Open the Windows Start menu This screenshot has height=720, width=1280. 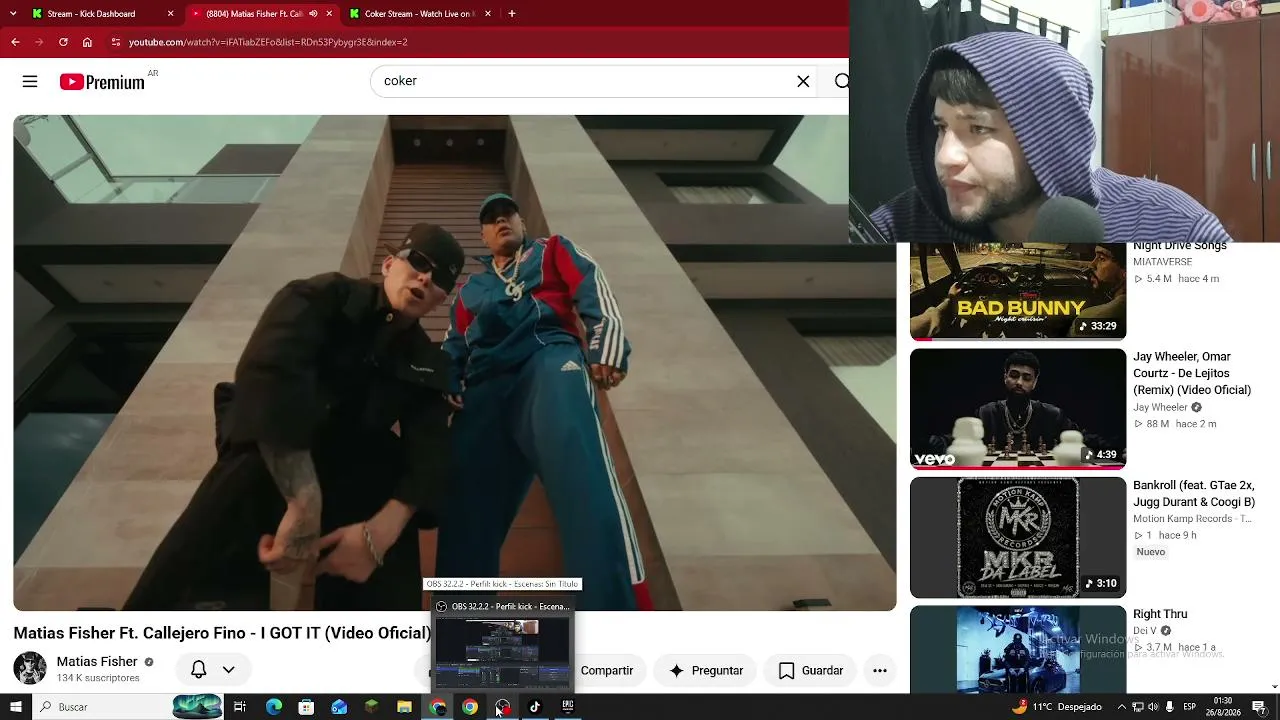(15, 707)
